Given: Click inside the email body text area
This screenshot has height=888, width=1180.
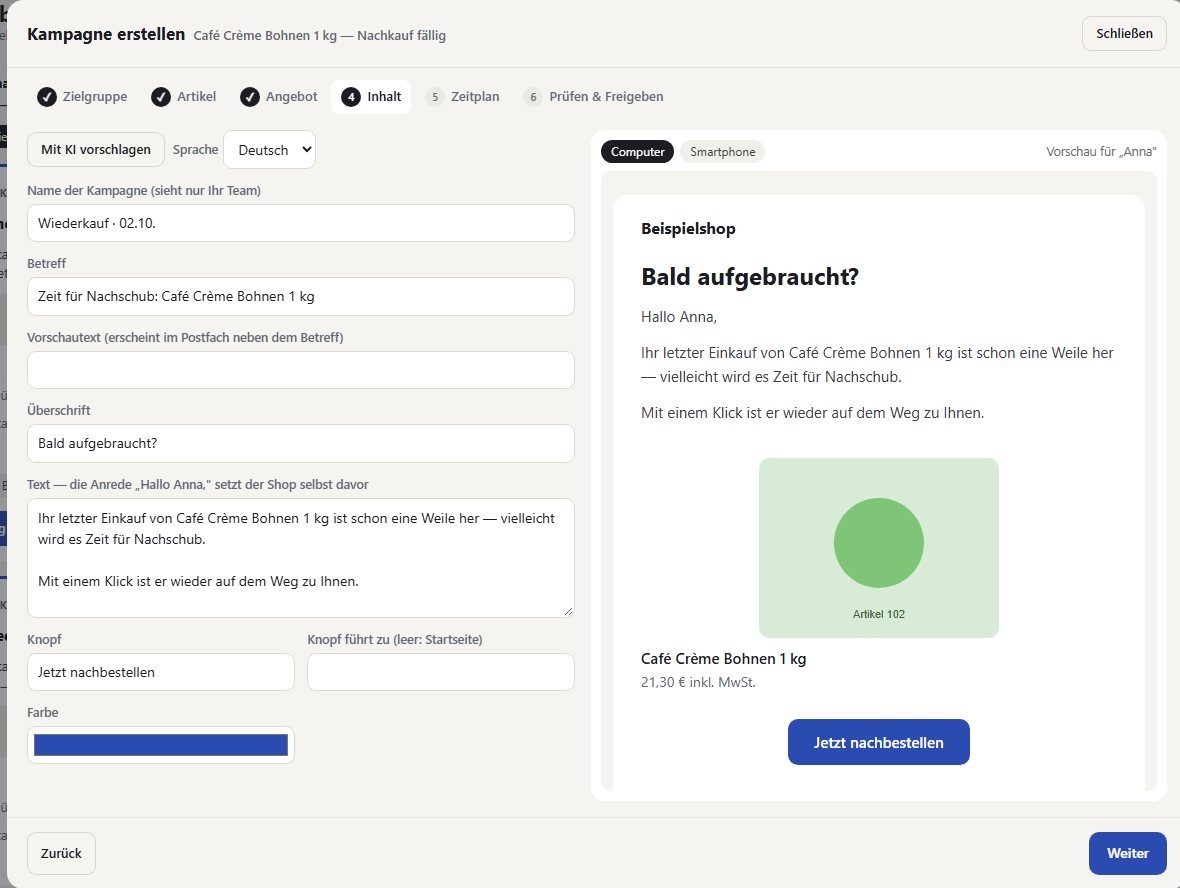Looking at the screenshot, I should pyautogui.click(x=301, y=558).
